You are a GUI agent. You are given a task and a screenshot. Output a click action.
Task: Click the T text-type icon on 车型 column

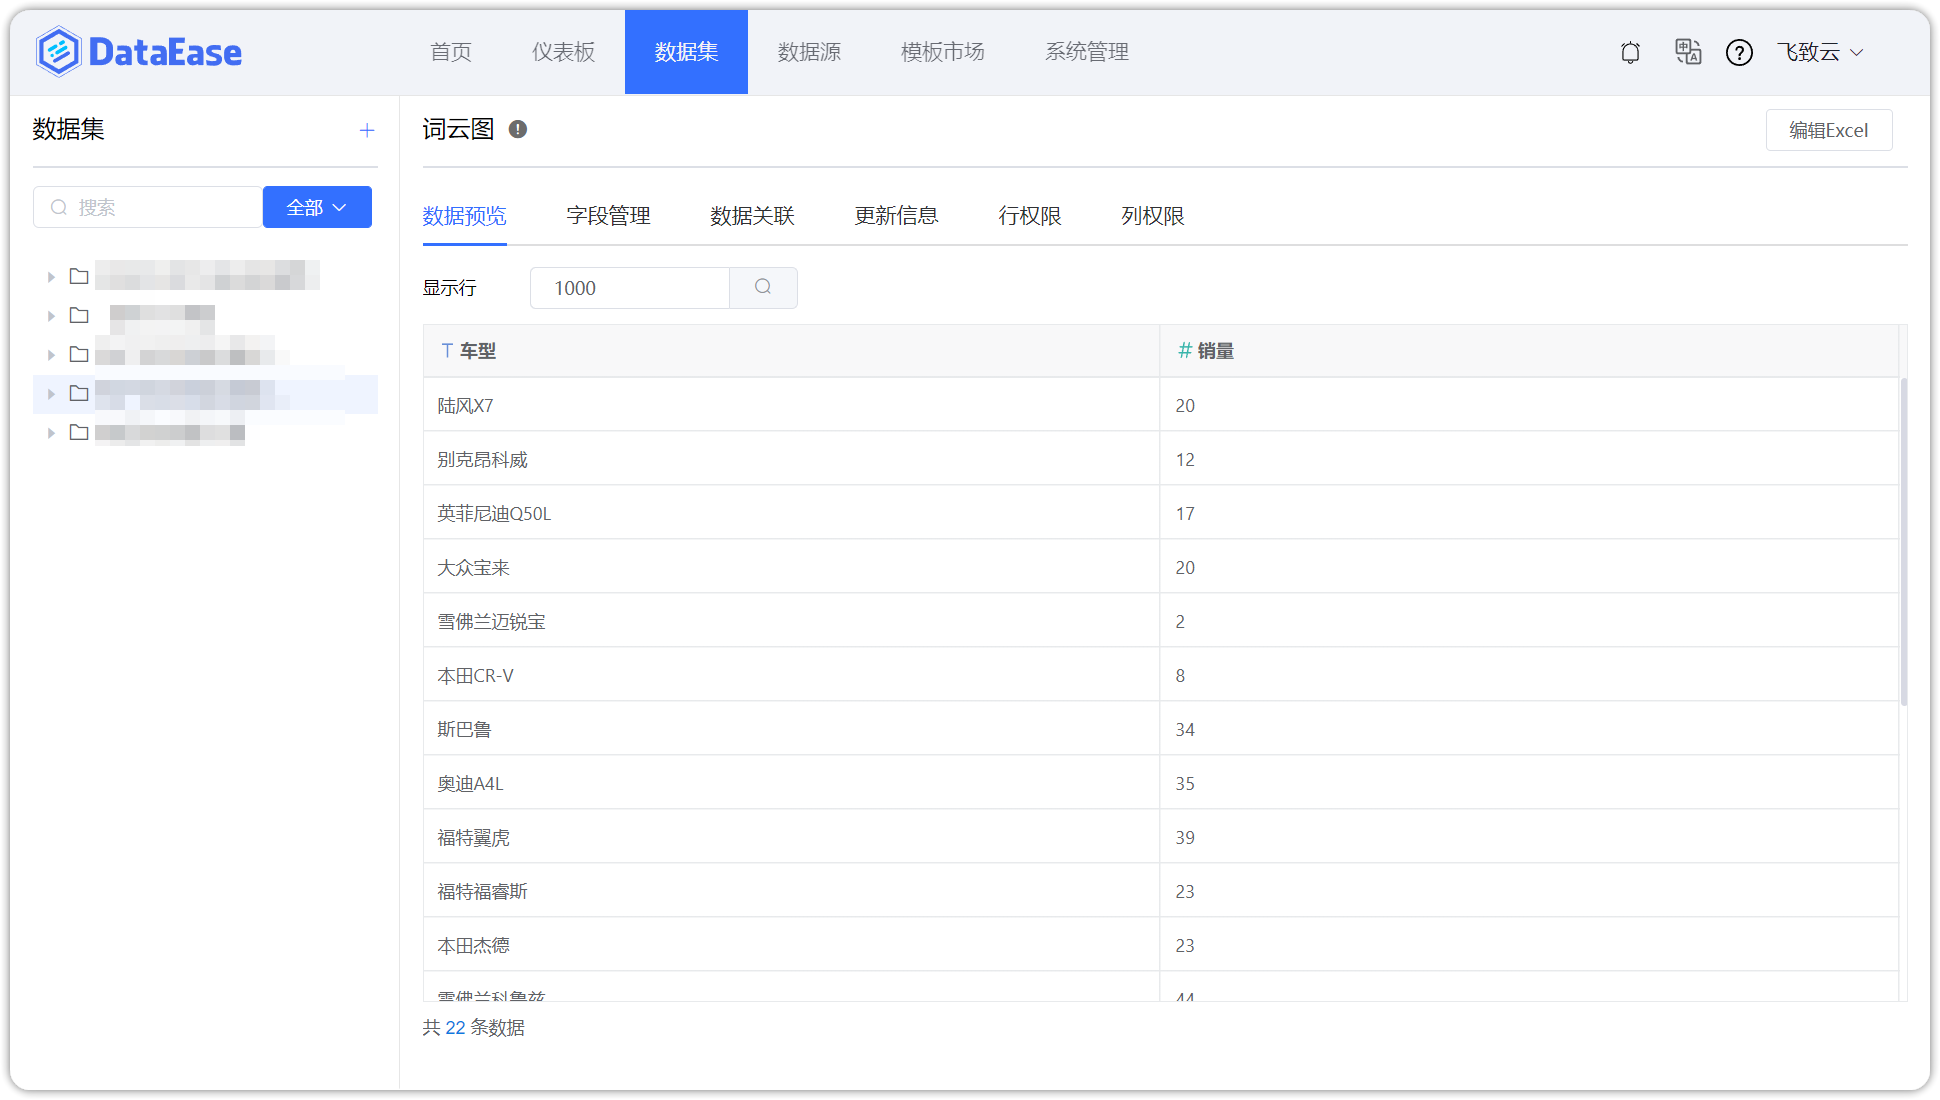pyautogui.click(x=447, y=351)
